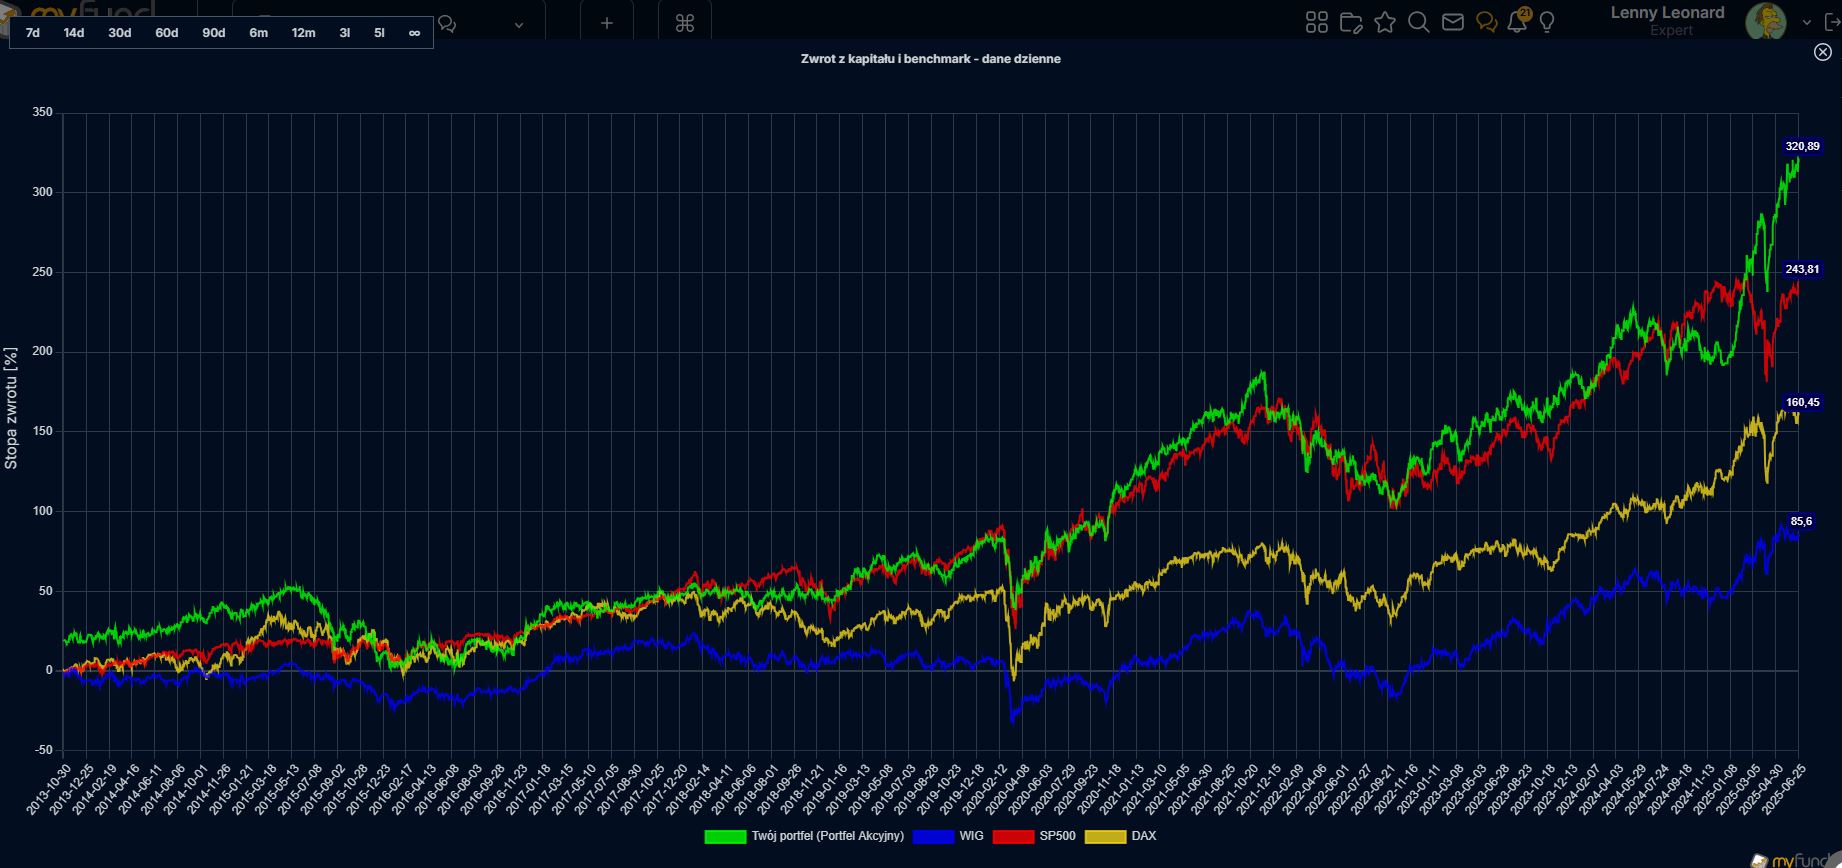Switch to the 90d time range
This screenshot has width=1842, height=868.
click(x=213, y=33)
